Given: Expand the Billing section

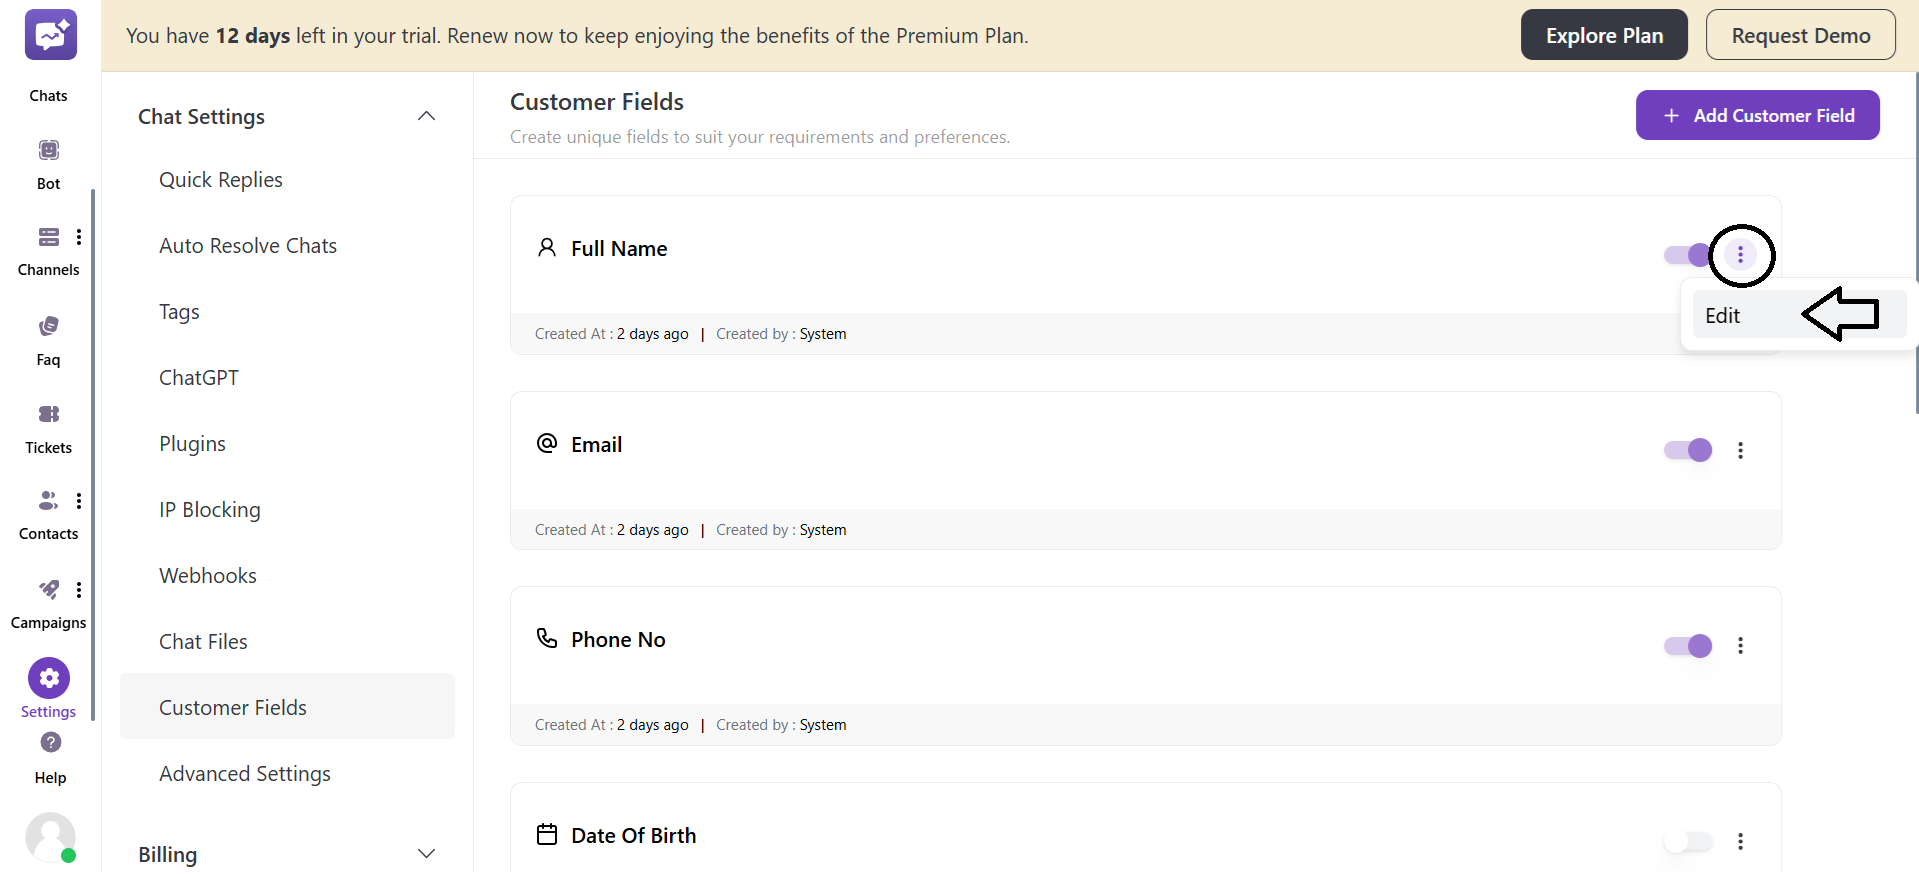Looking at the screenshot, I should [x=426, y=854].
